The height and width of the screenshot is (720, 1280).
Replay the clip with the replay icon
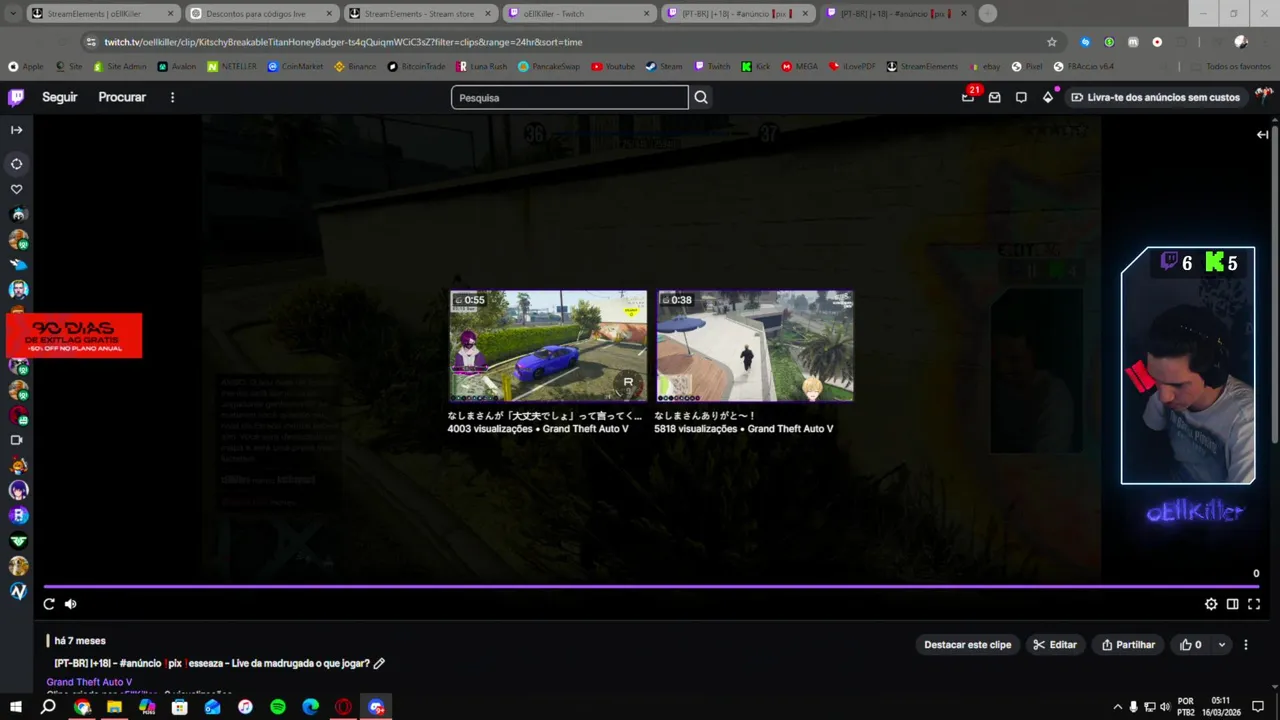click(x=49, y=604)
